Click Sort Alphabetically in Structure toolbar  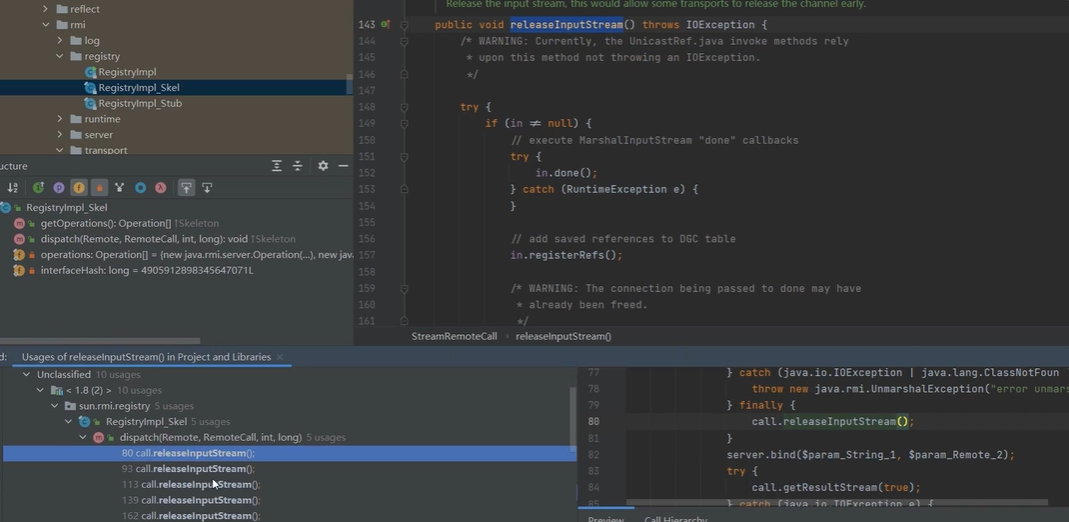13,188
